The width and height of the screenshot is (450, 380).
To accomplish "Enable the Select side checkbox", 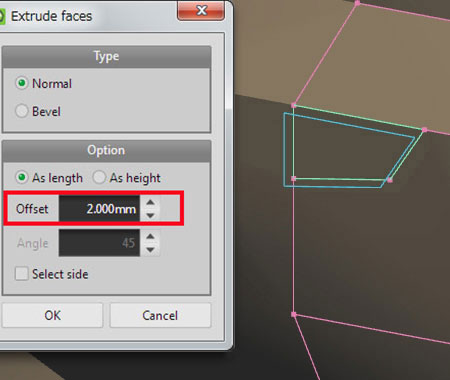I will tap(22, 274).
